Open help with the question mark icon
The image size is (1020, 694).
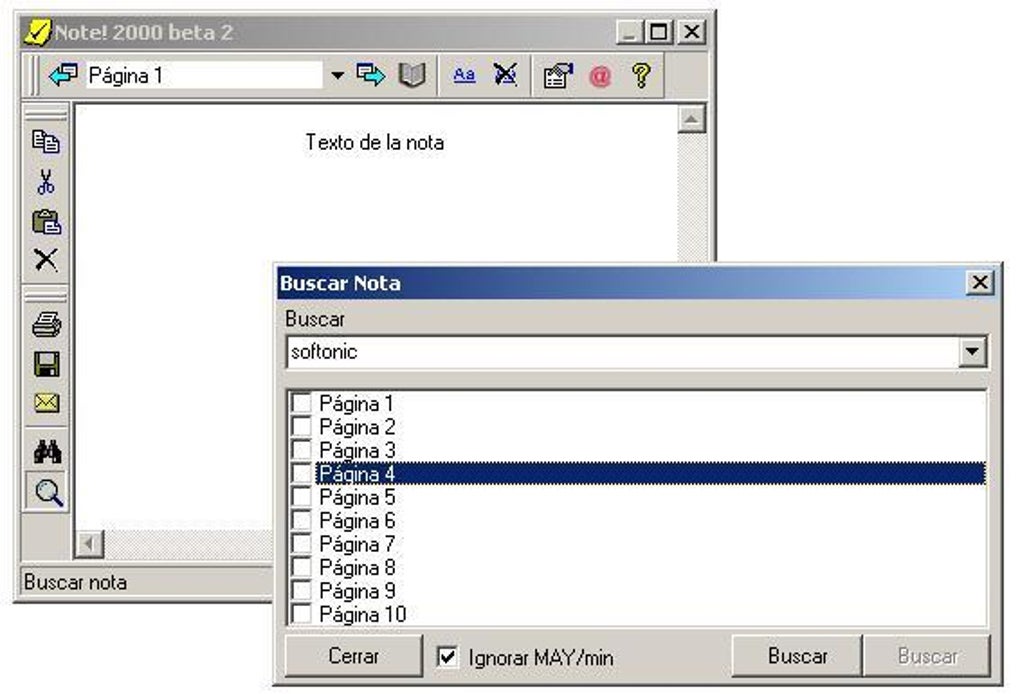click(x=641, y=74)
